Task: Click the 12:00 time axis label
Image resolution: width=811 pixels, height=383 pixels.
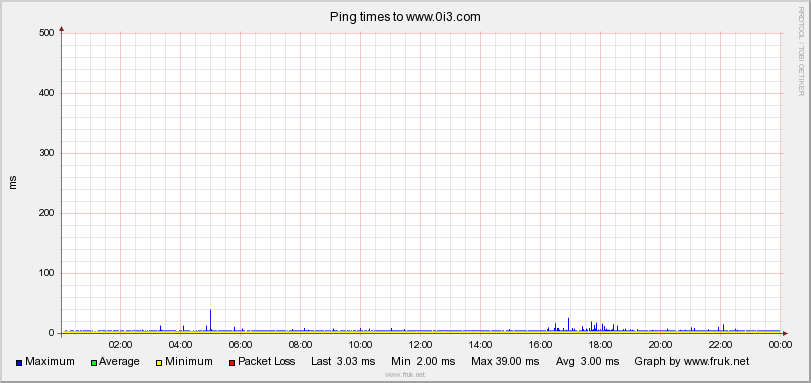Action: click(x=420, y=344)
